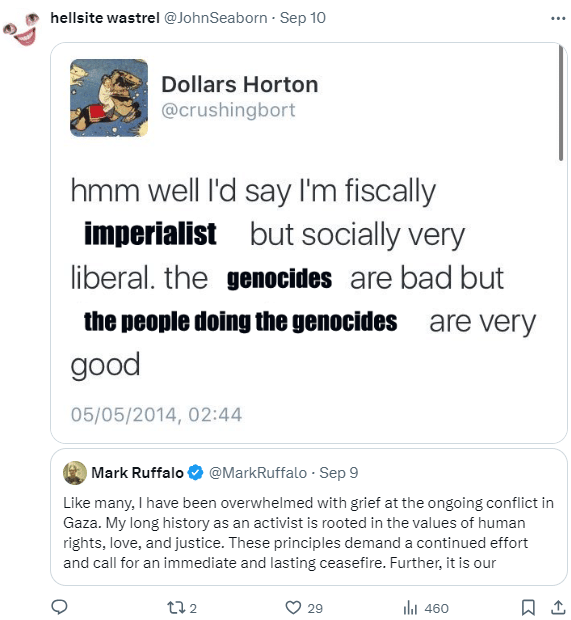This screenshot has width=571, height=620.
Task: Click Dollars Horton's avatar image
Action: coord(109,98)
